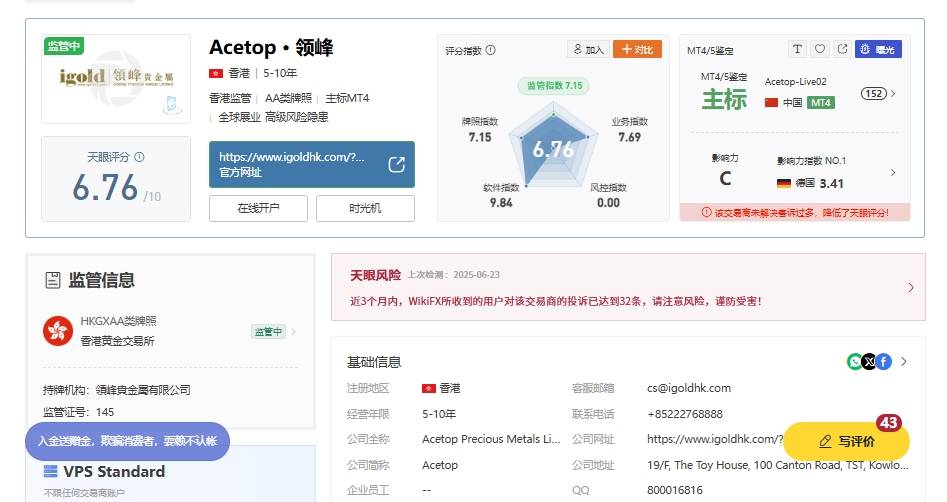This screenshot has width=947, height=502.
Task: Click the 全球展业 tag
Action: coord(239,117)
